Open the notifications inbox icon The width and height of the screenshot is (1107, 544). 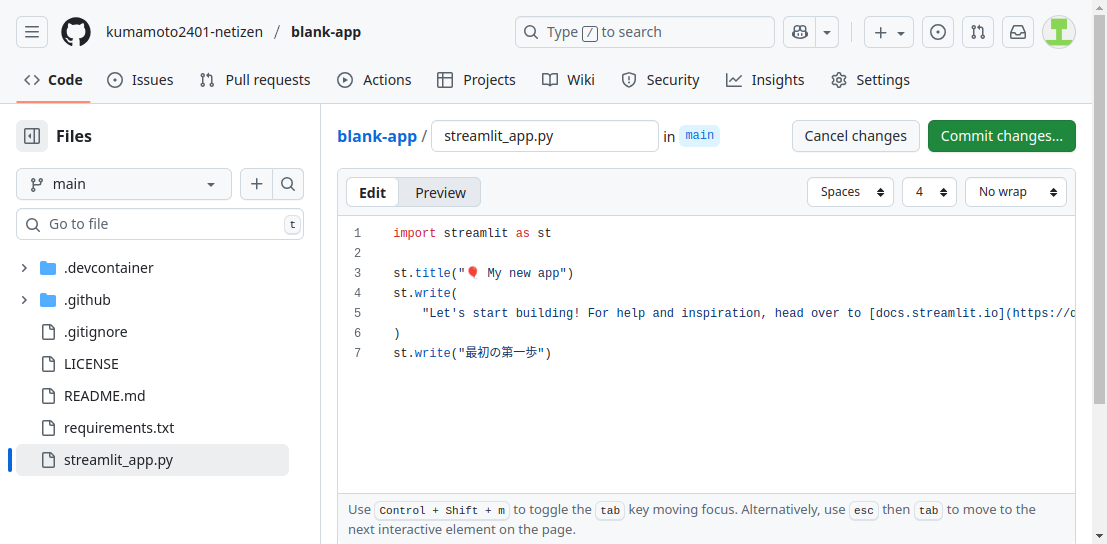coord(1018,32)
